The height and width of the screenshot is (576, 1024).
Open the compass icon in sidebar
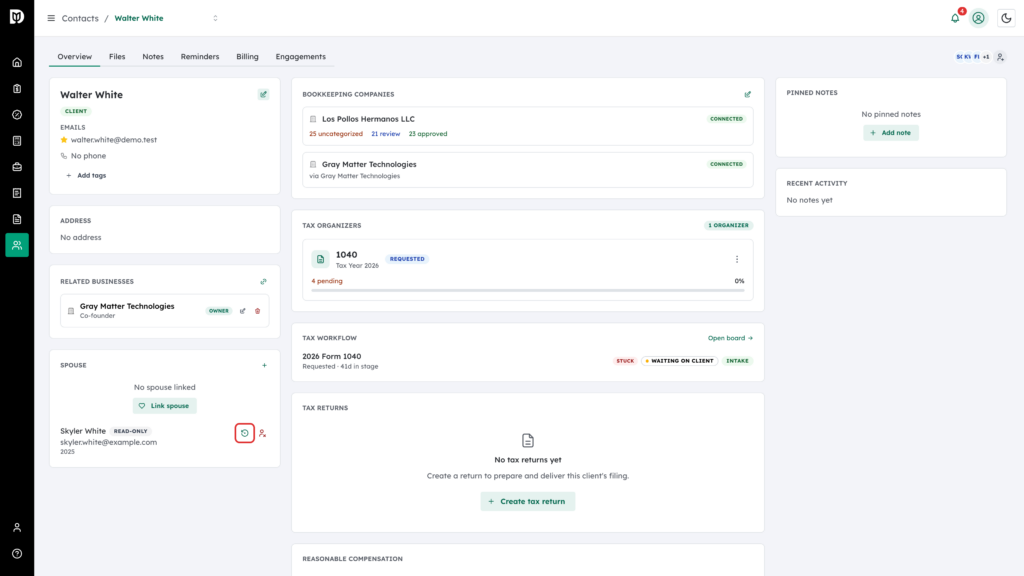pyautogui.click(x=17, y=115)
